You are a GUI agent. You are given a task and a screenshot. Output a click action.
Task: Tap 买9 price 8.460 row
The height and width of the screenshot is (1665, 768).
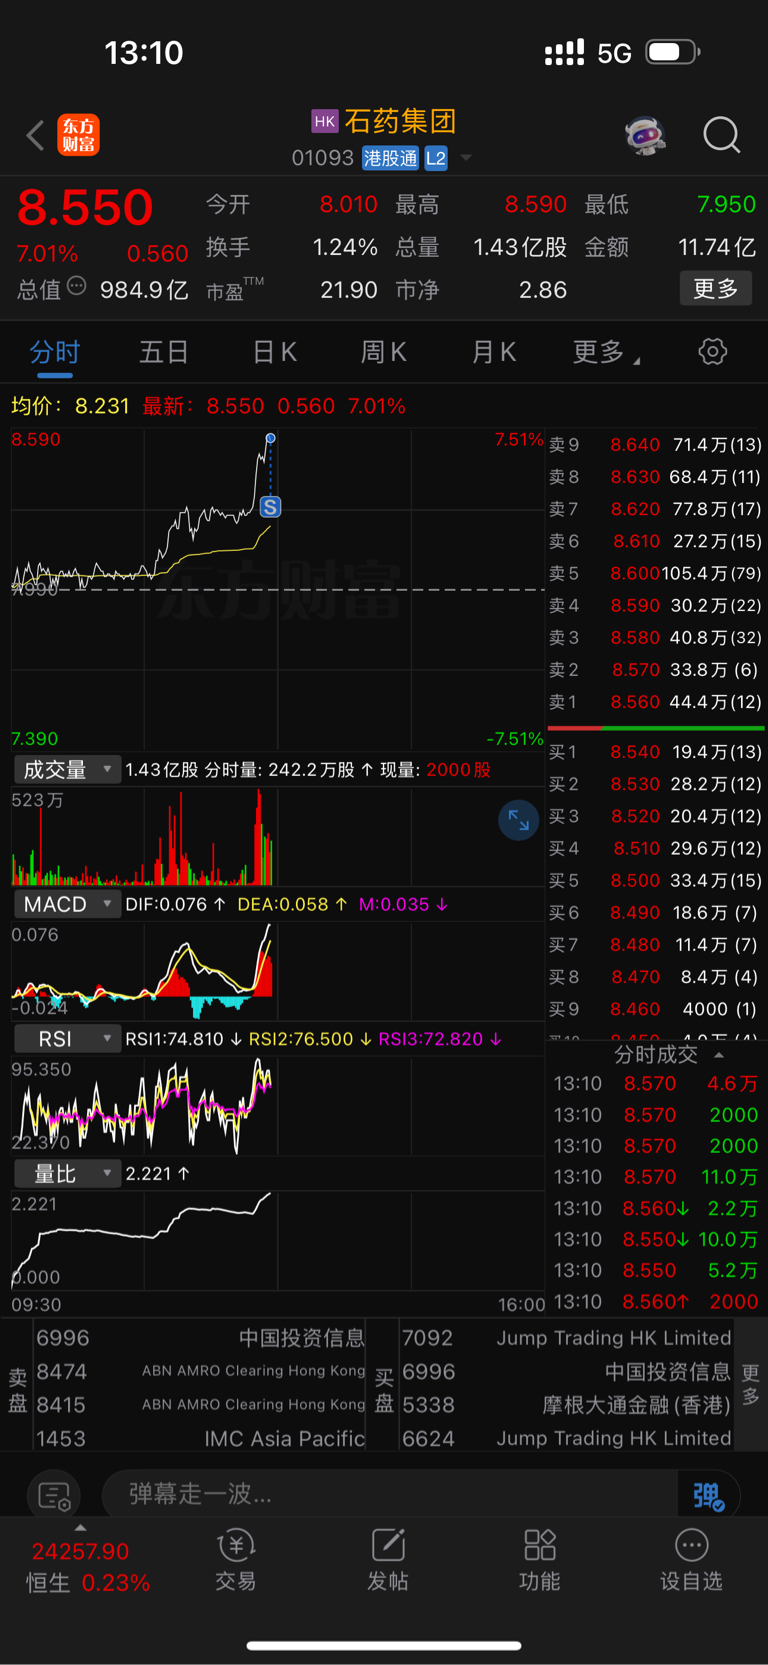pos(656,1009)
